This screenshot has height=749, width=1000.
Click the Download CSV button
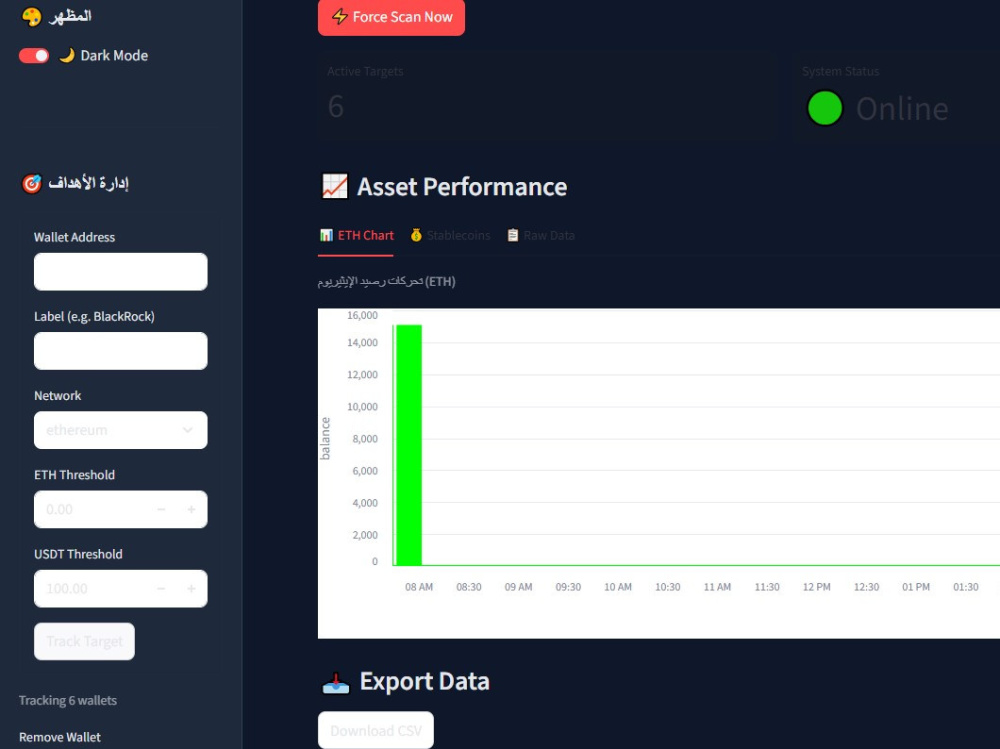(x=376, y=730)
